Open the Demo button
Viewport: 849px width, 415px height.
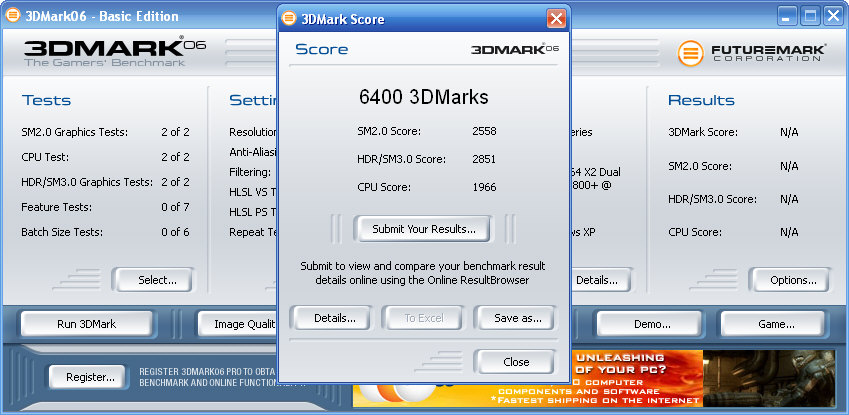pos(652,325)
